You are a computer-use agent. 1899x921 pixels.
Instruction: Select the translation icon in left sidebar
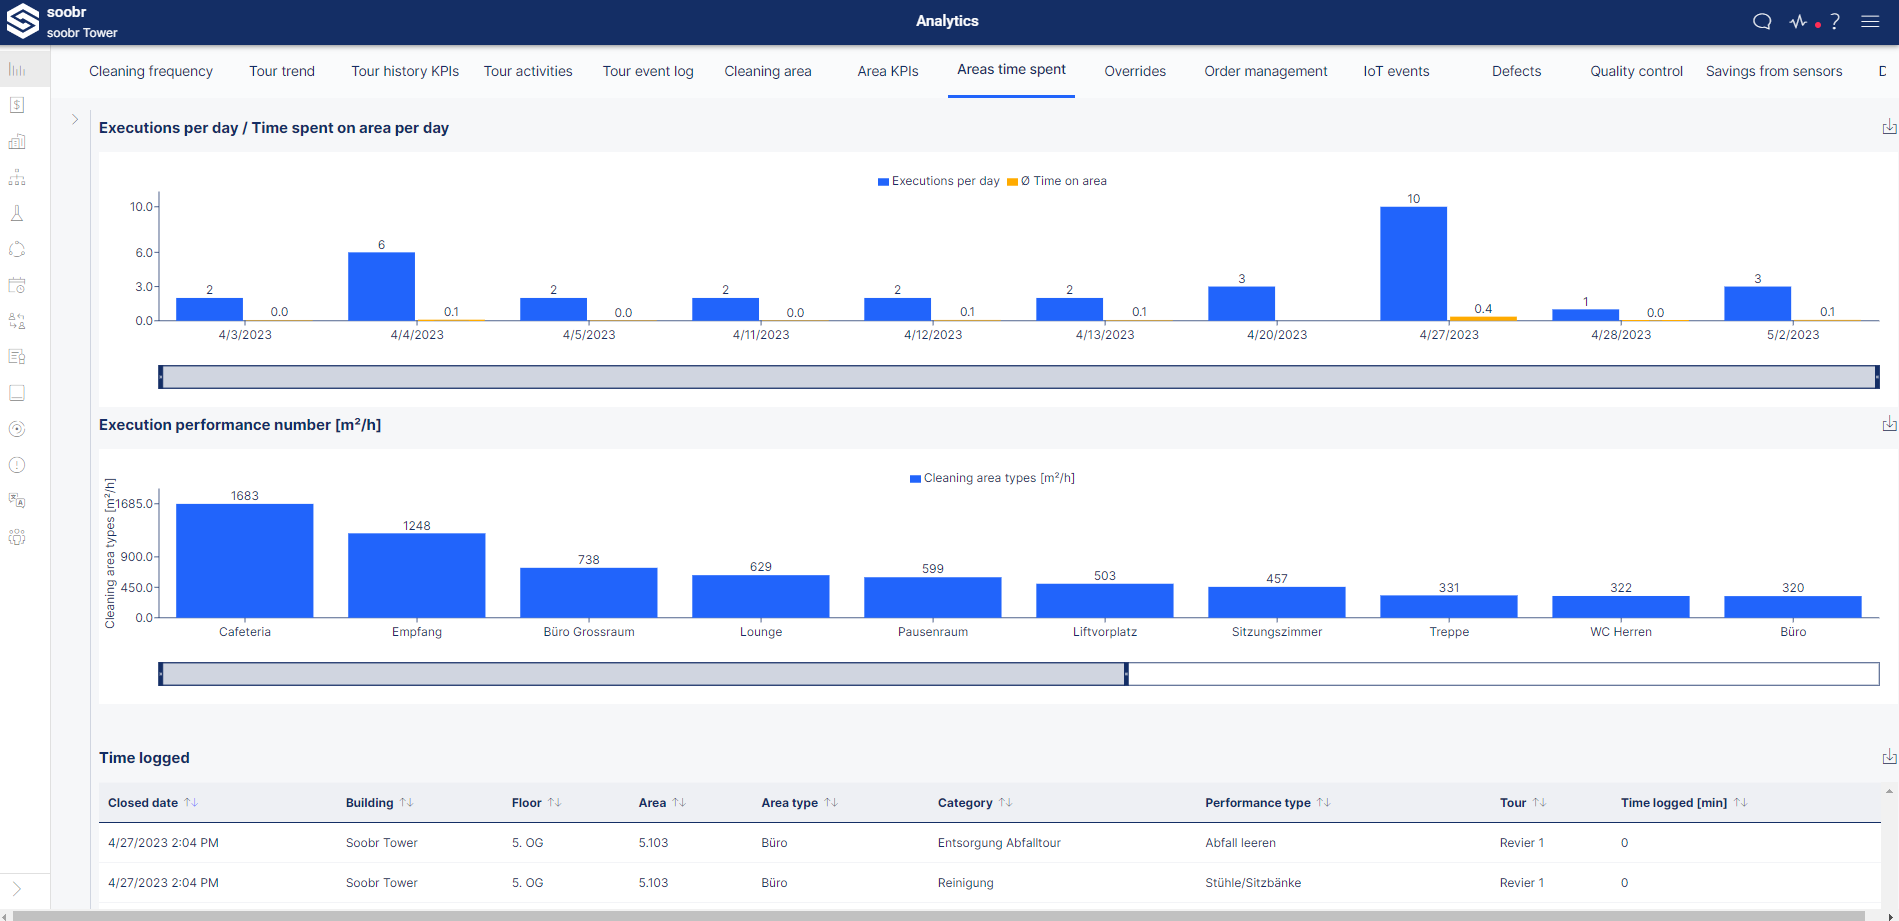(x=17, y=501)
